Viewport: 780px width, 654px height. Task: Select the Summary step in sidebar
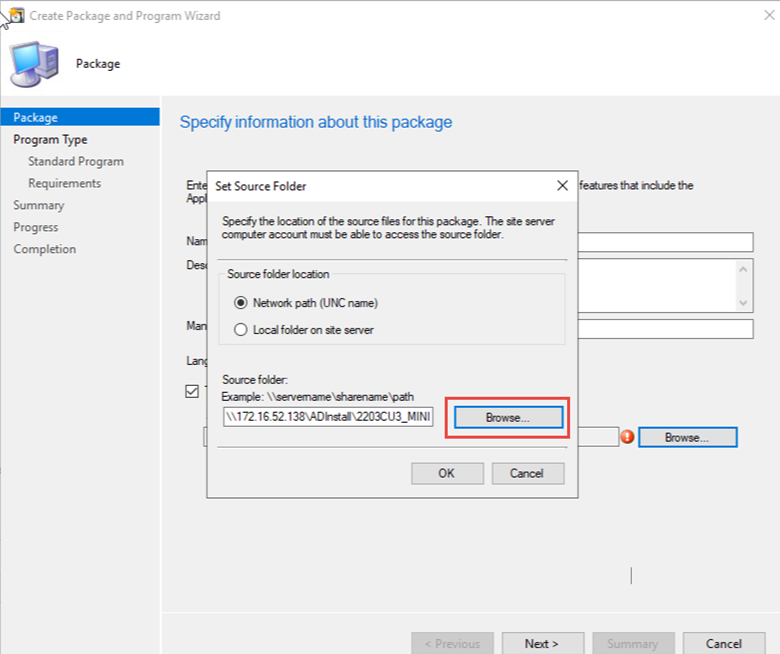[x=39, y=205]
